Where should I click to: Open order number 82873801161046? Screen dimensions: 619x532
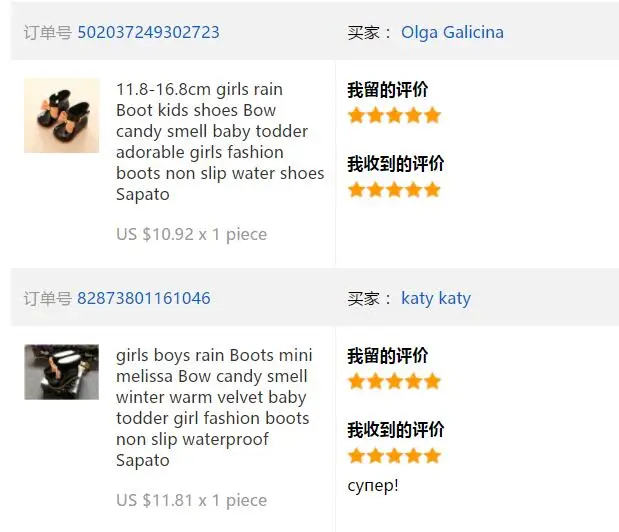[x=144, y=298]
